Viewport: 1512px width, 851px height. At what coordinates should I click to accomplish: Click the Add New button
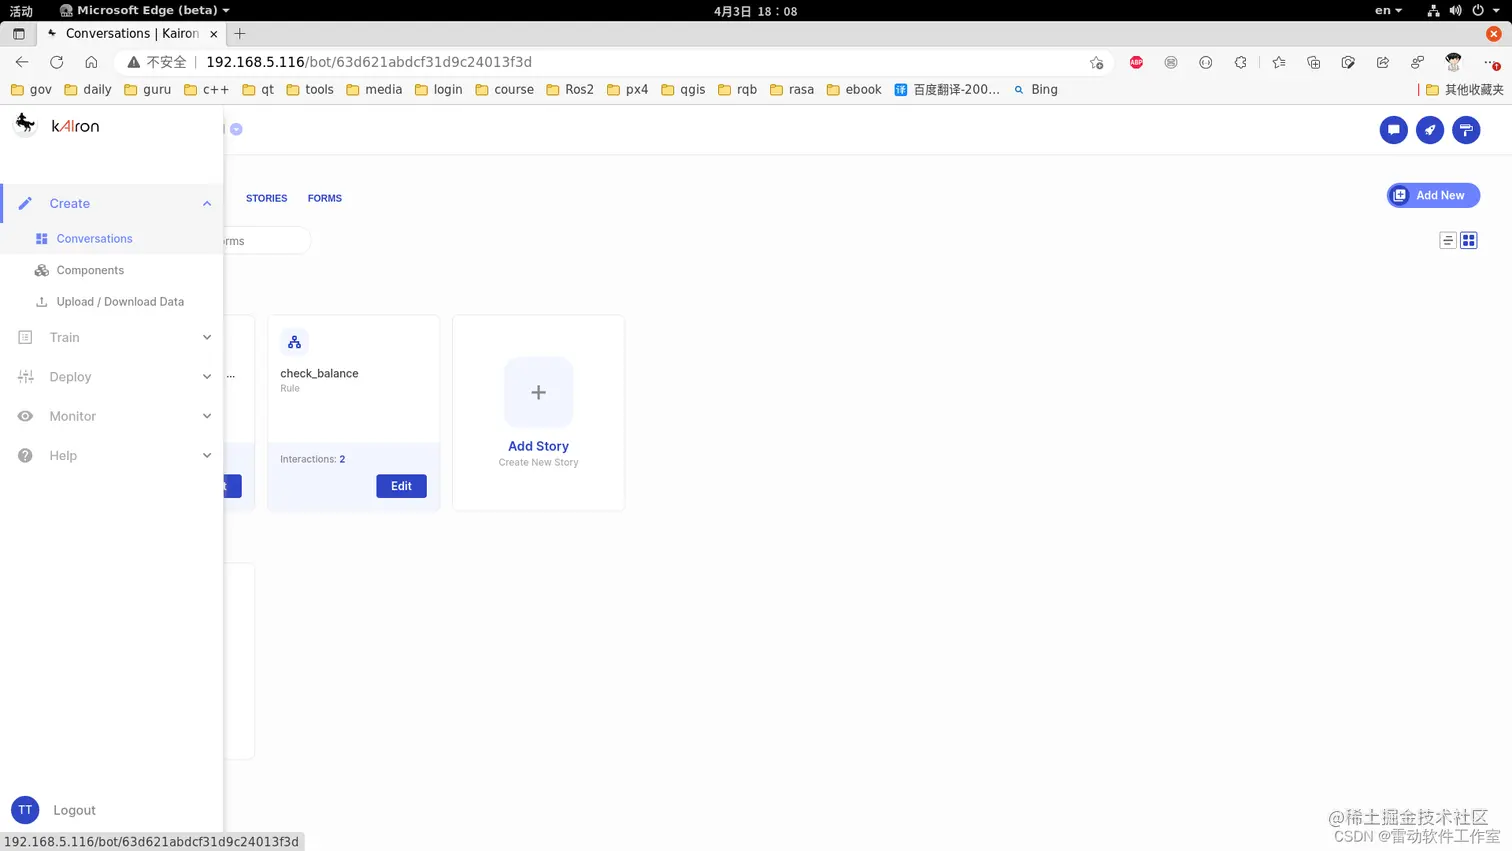click(1433, 195)
